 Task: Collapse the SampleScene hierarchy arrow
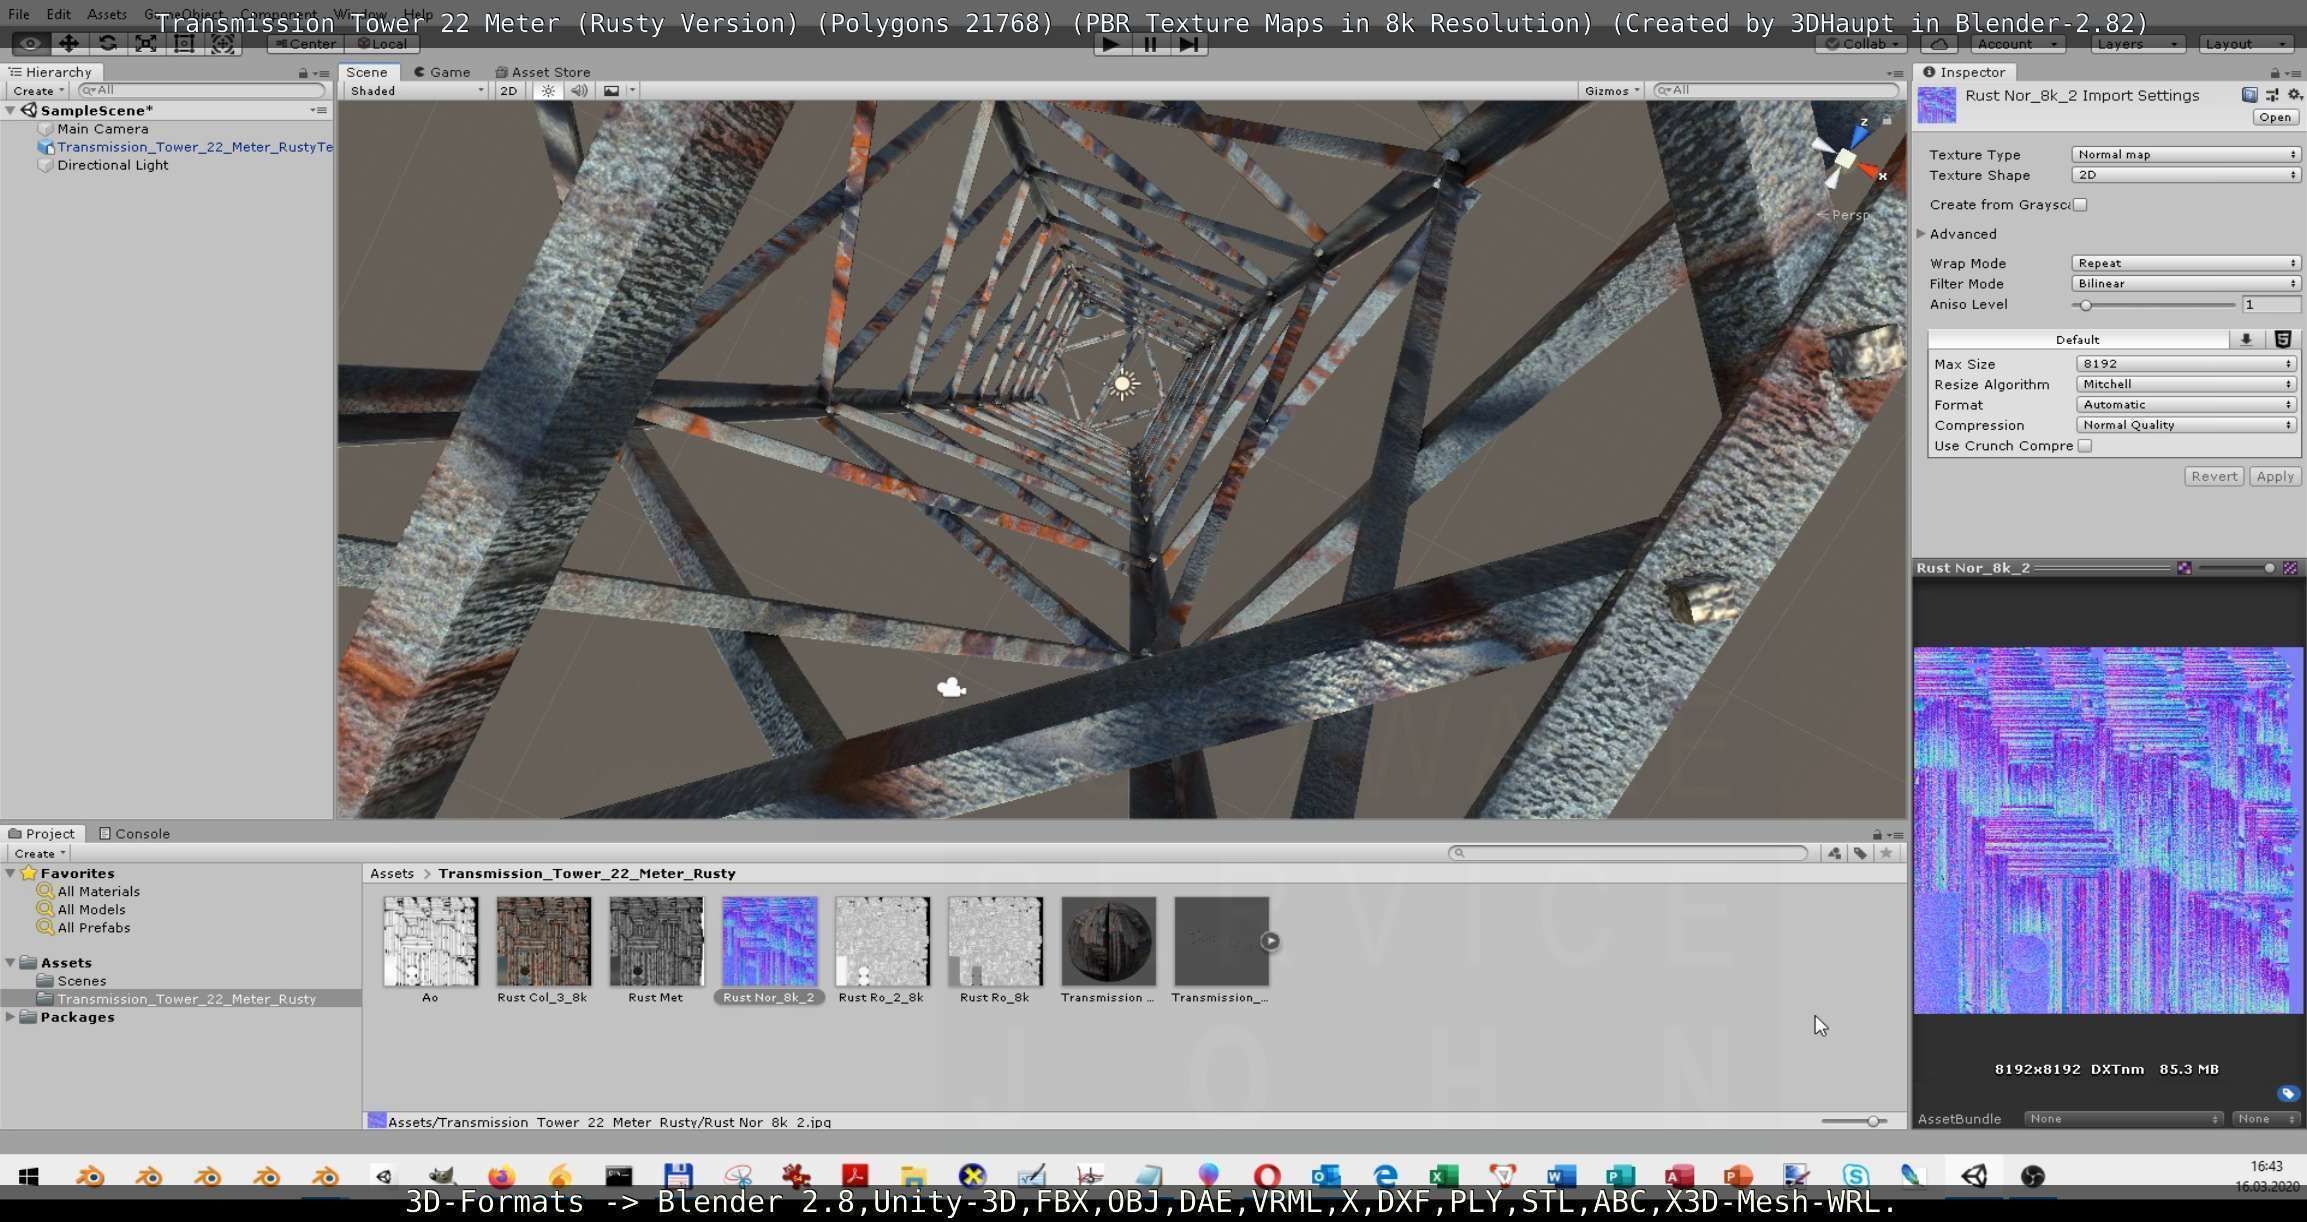click(x=11, y=111)
